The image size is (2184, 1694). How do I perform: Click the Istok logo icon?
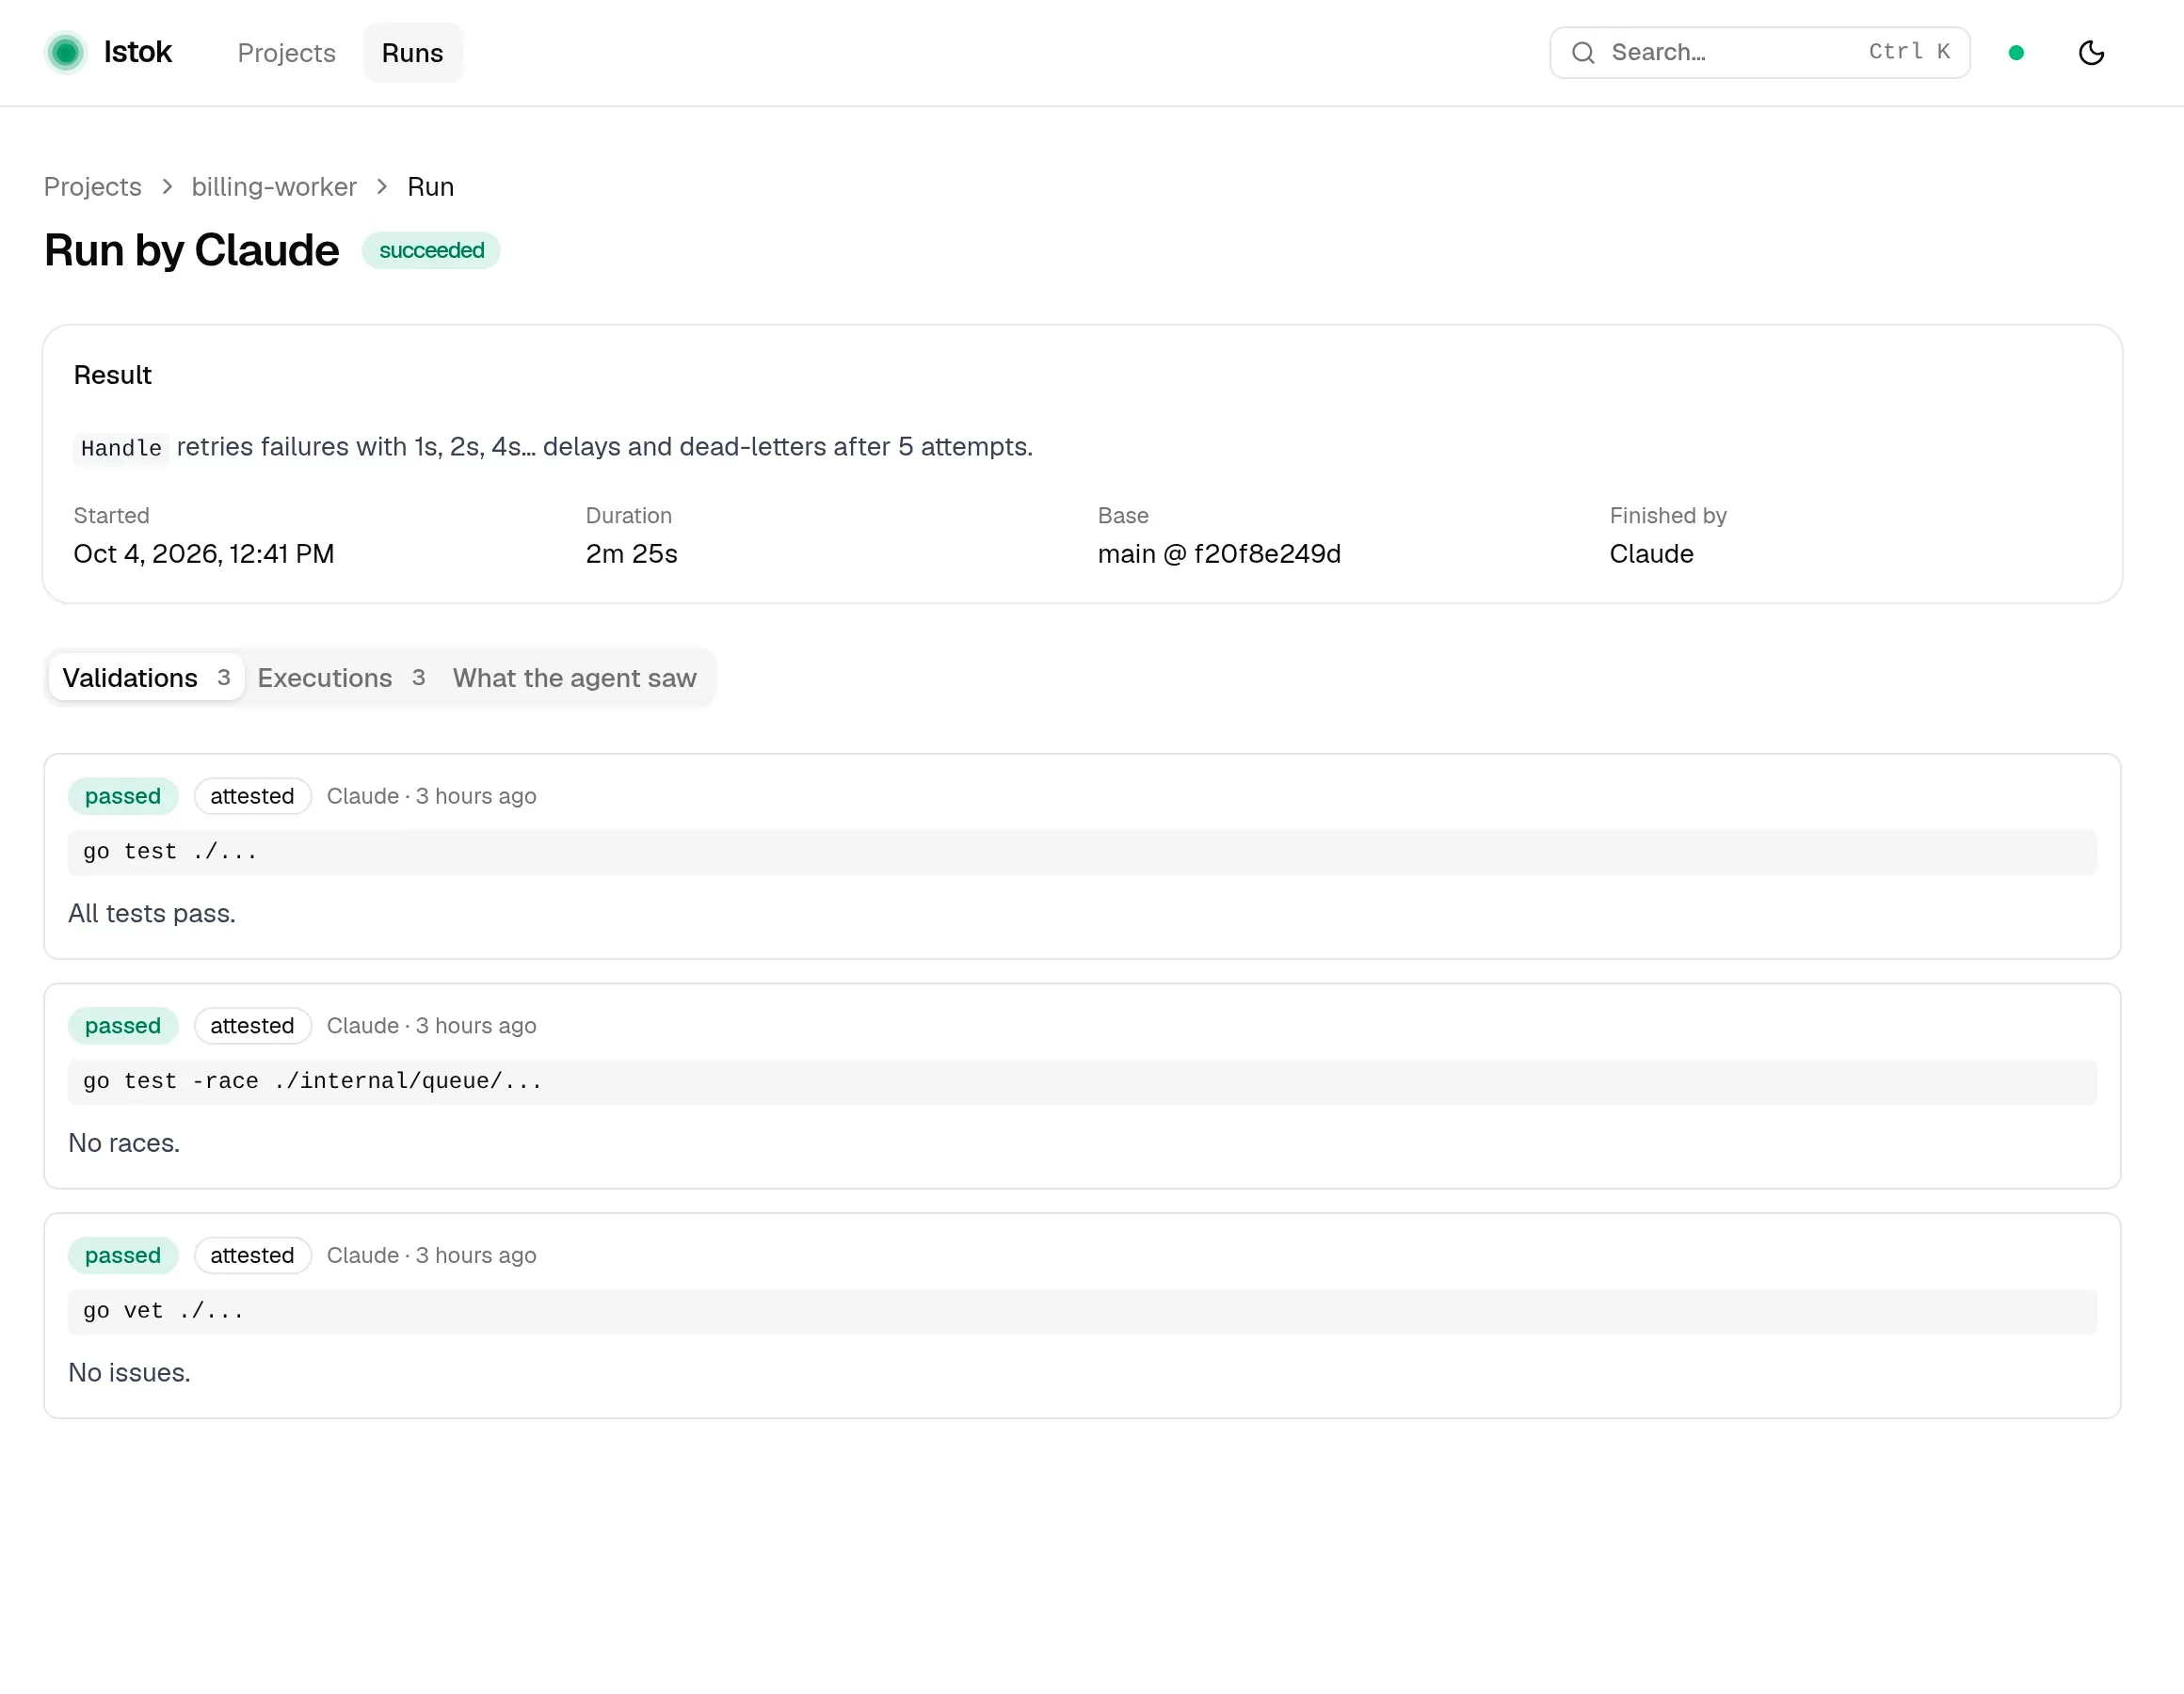coord(66,52)
